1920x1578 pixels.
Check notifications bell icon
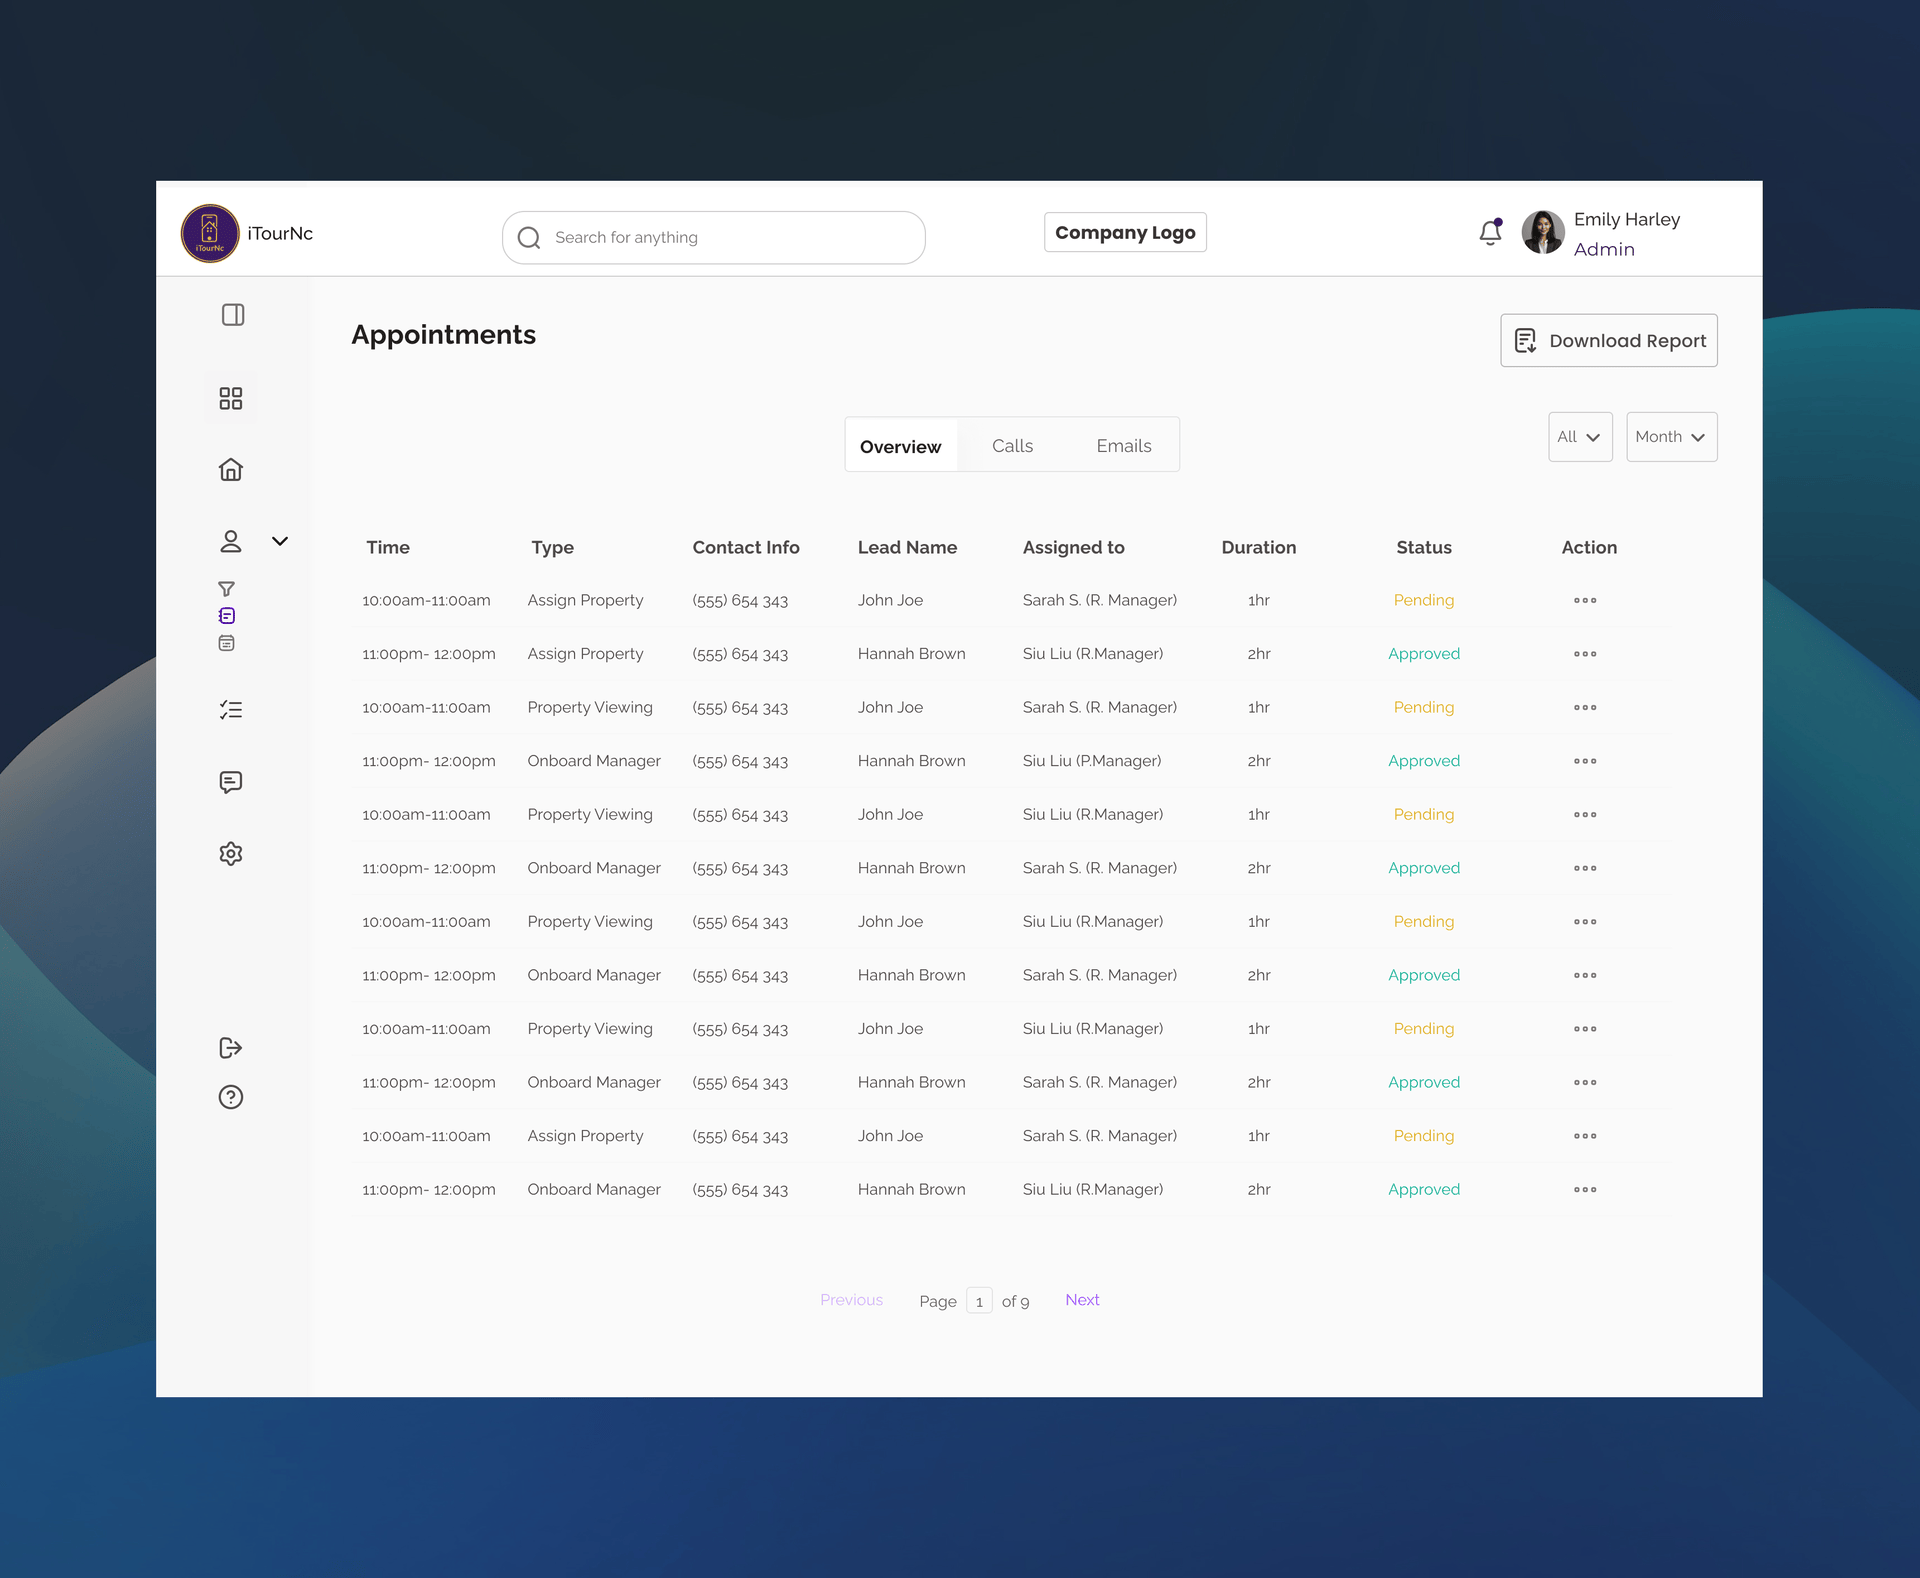(1490, 233)
